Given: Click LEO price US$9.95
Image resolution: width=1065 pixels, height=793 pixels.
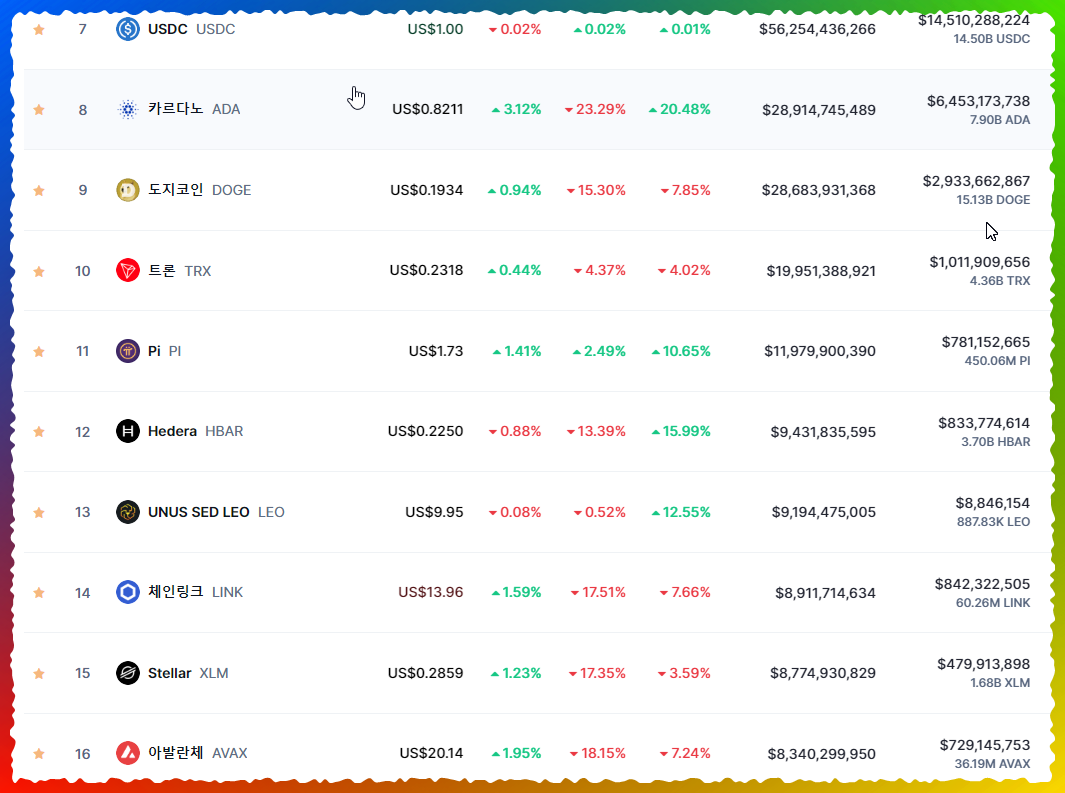Looking at the screenshot, I should (435, 512).
